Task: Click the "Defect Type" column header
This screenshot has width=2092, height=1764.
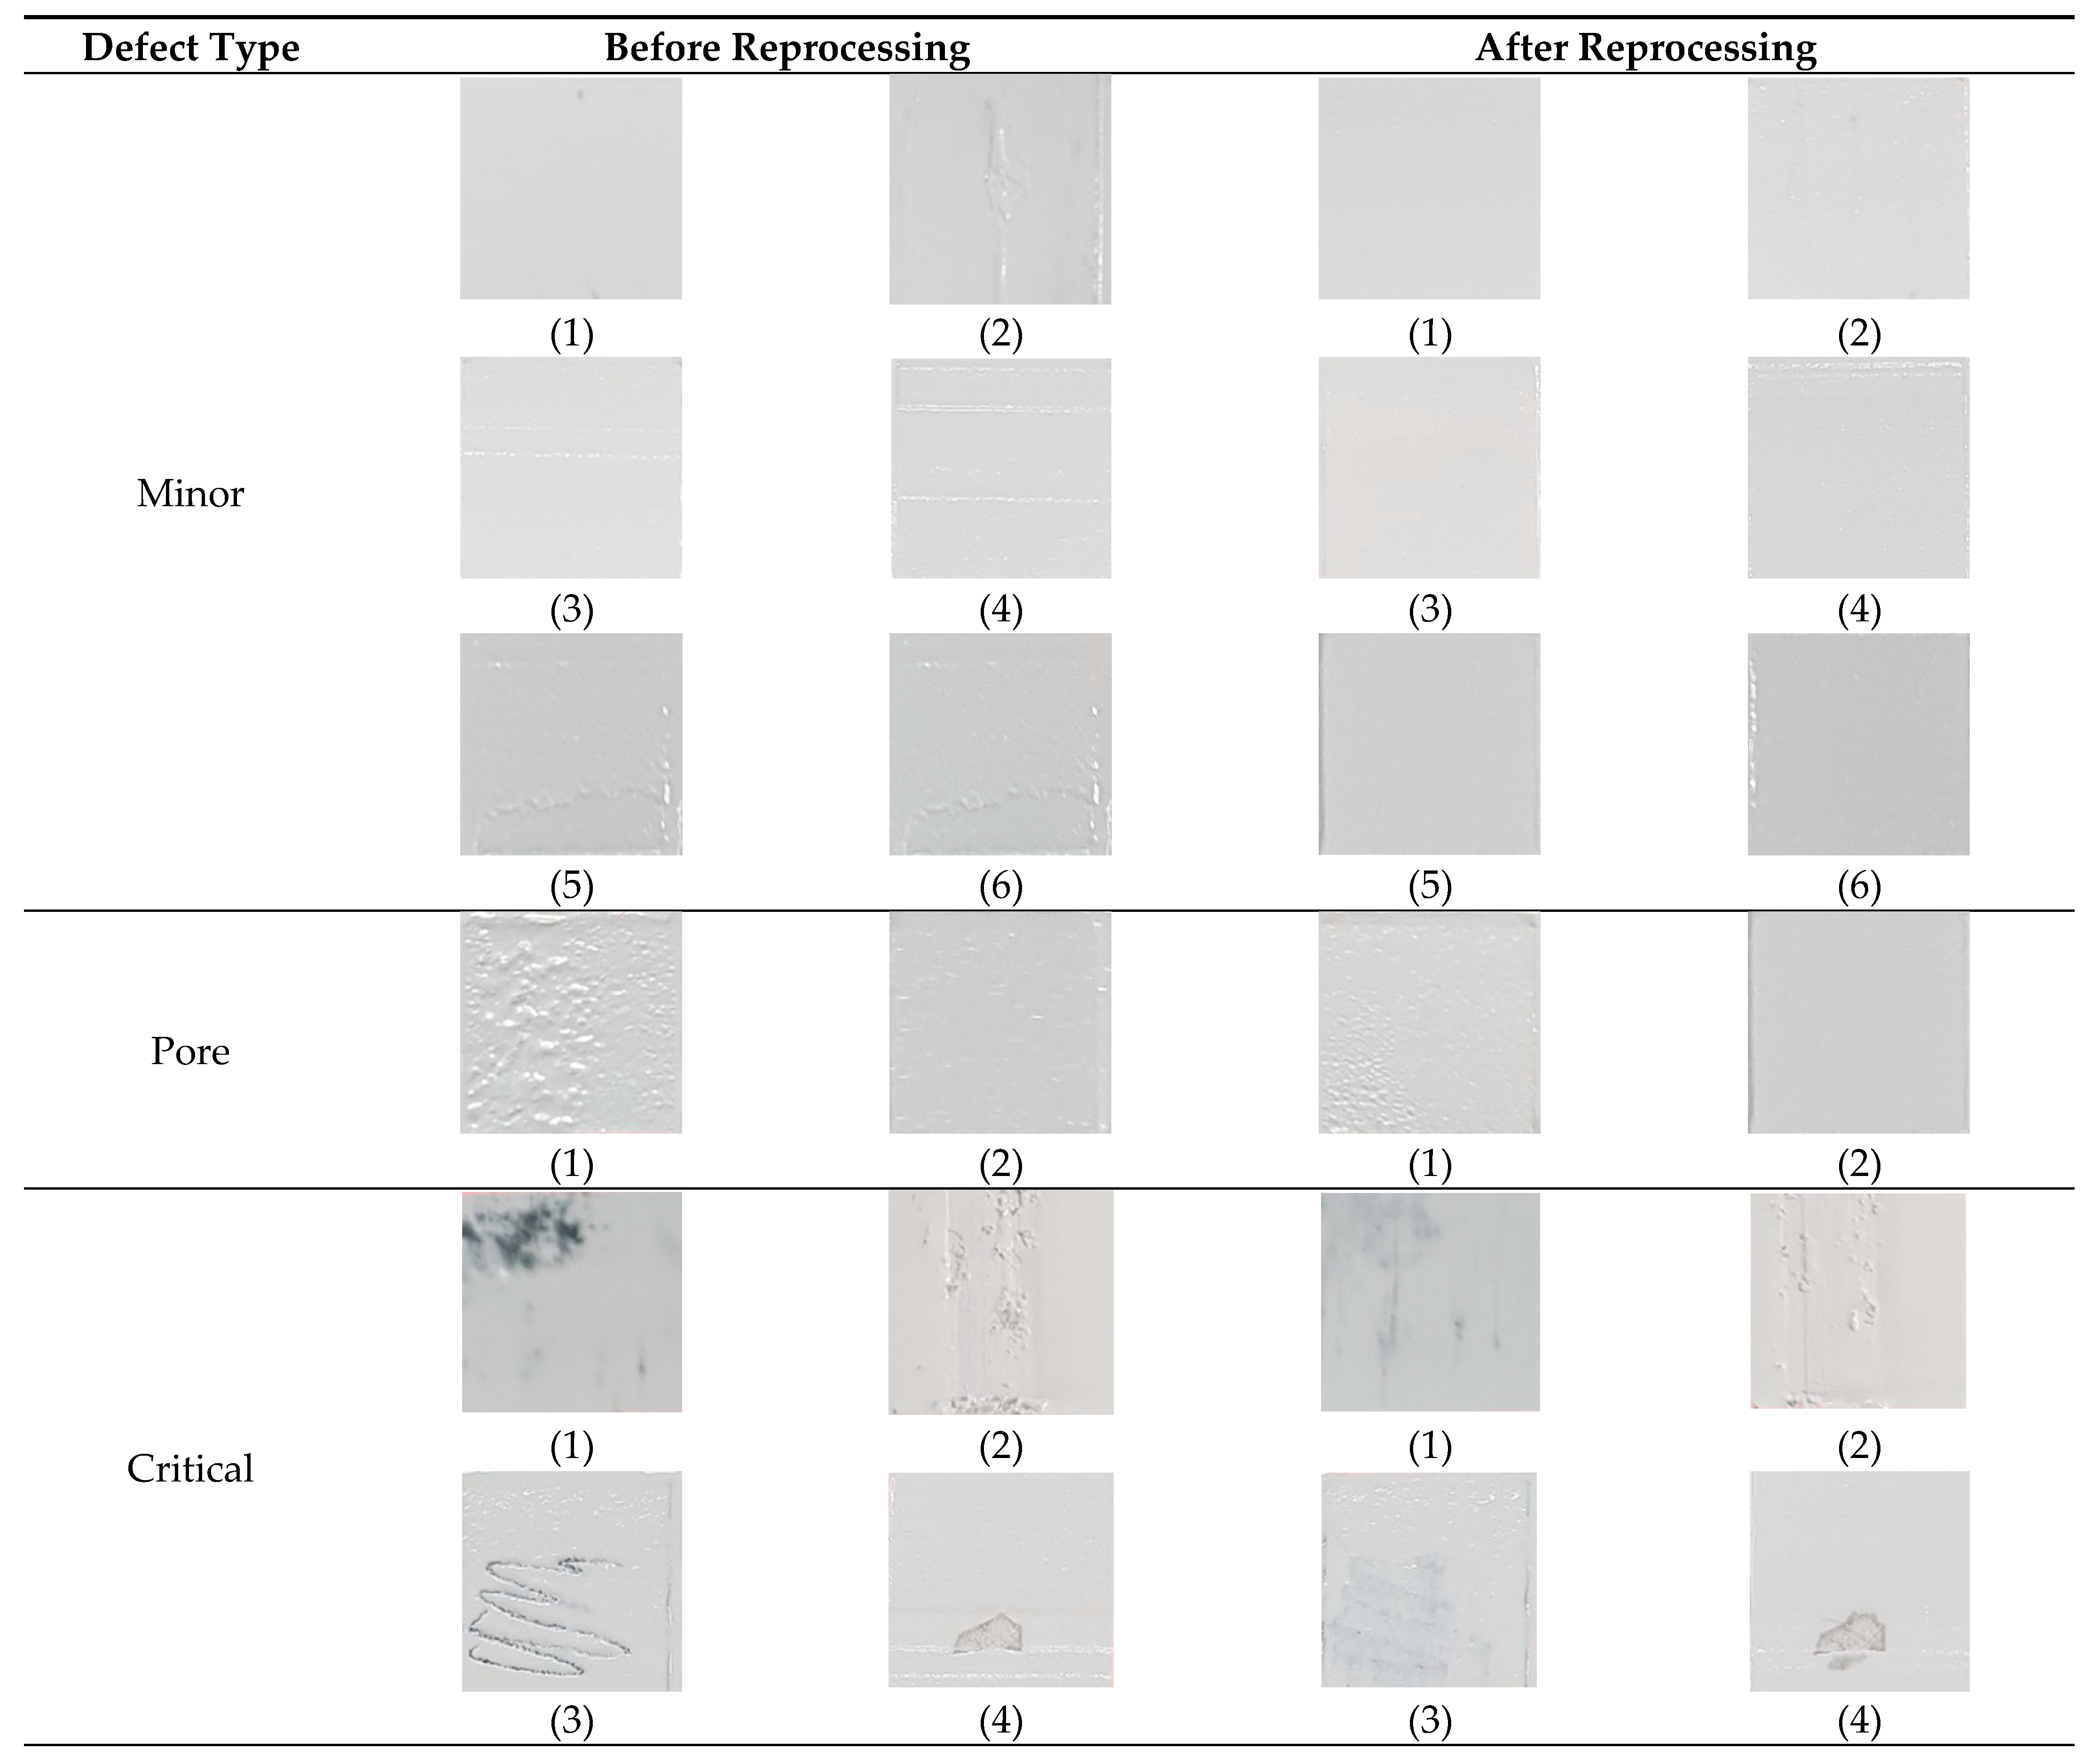Action: click(x=190, y=47)
